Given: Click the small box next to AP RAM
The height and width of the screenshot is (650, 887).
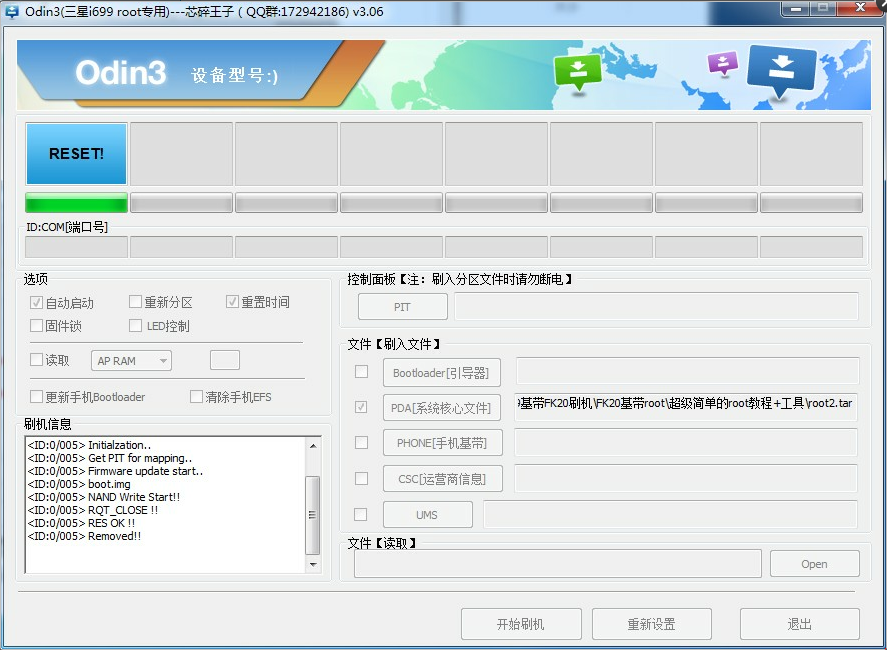Looking at the screenshot, I should pos(225,360).
